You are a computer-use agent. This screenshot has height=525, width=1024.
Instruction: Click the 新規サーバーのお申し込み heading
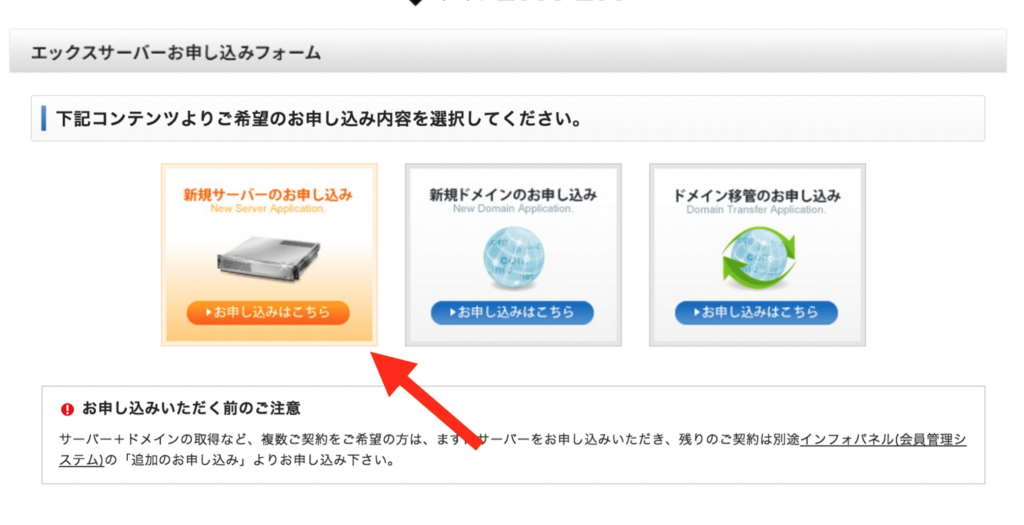pos(268,195)
